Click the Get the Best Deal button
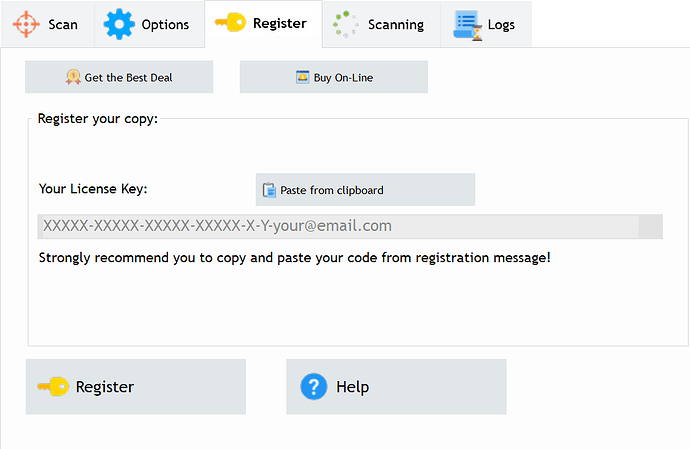 pos(119,77)
